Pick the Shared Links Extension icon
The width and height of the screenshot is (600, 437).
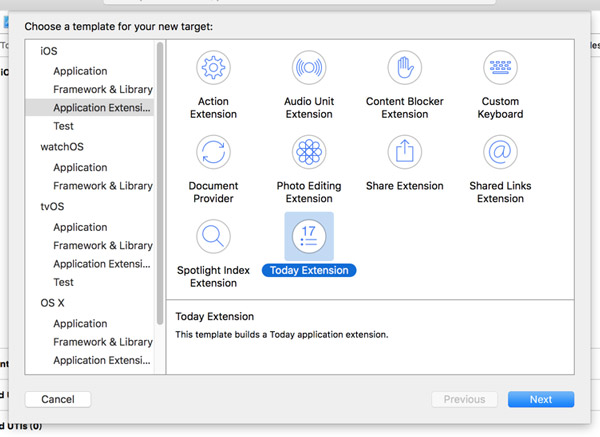point(500,153)
